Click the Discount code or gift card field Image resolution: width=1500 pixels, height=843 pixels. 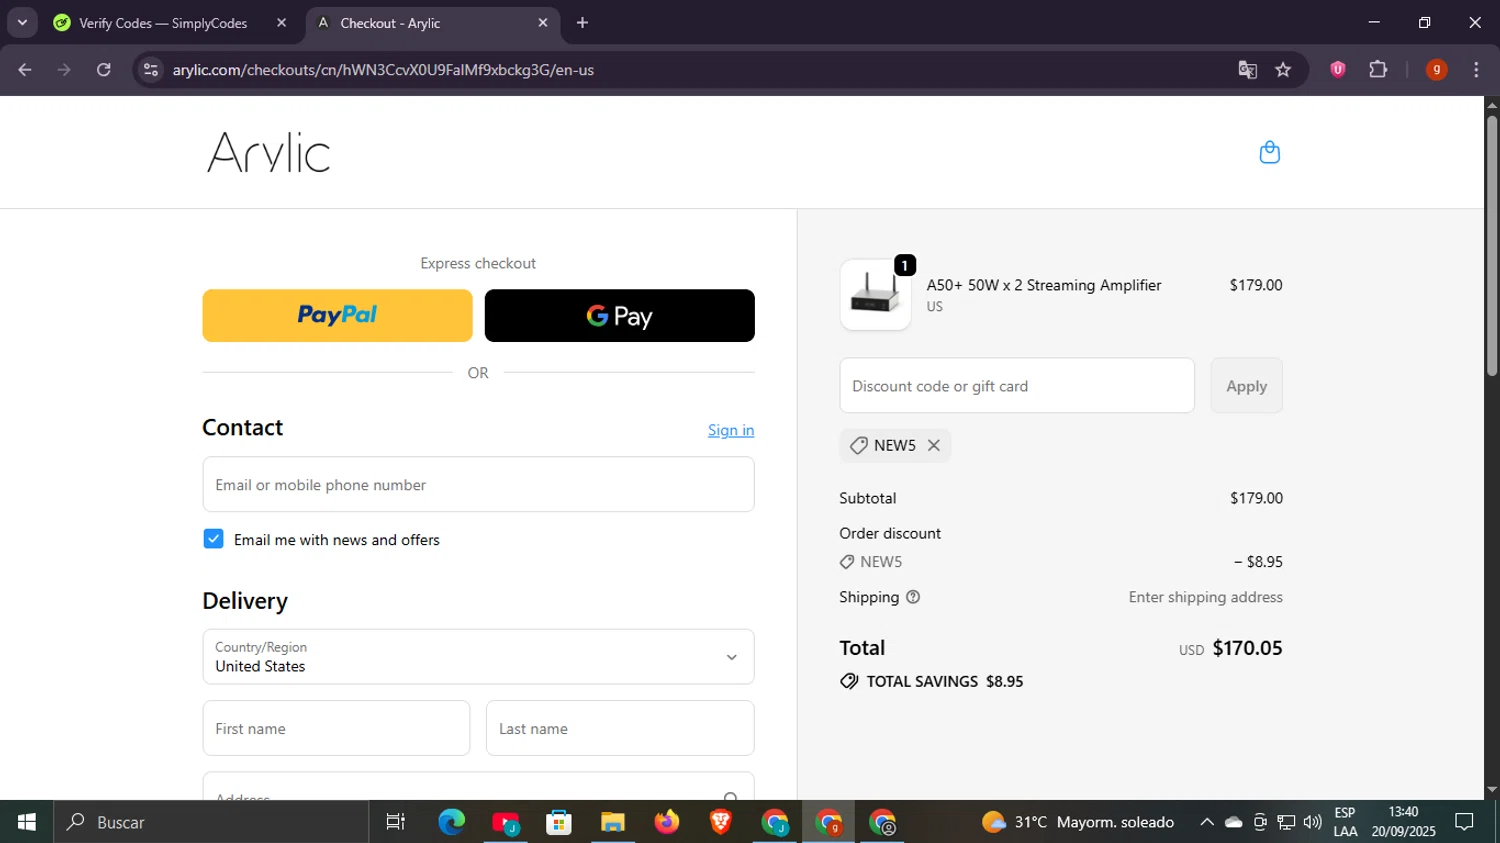coord(1017,385)
